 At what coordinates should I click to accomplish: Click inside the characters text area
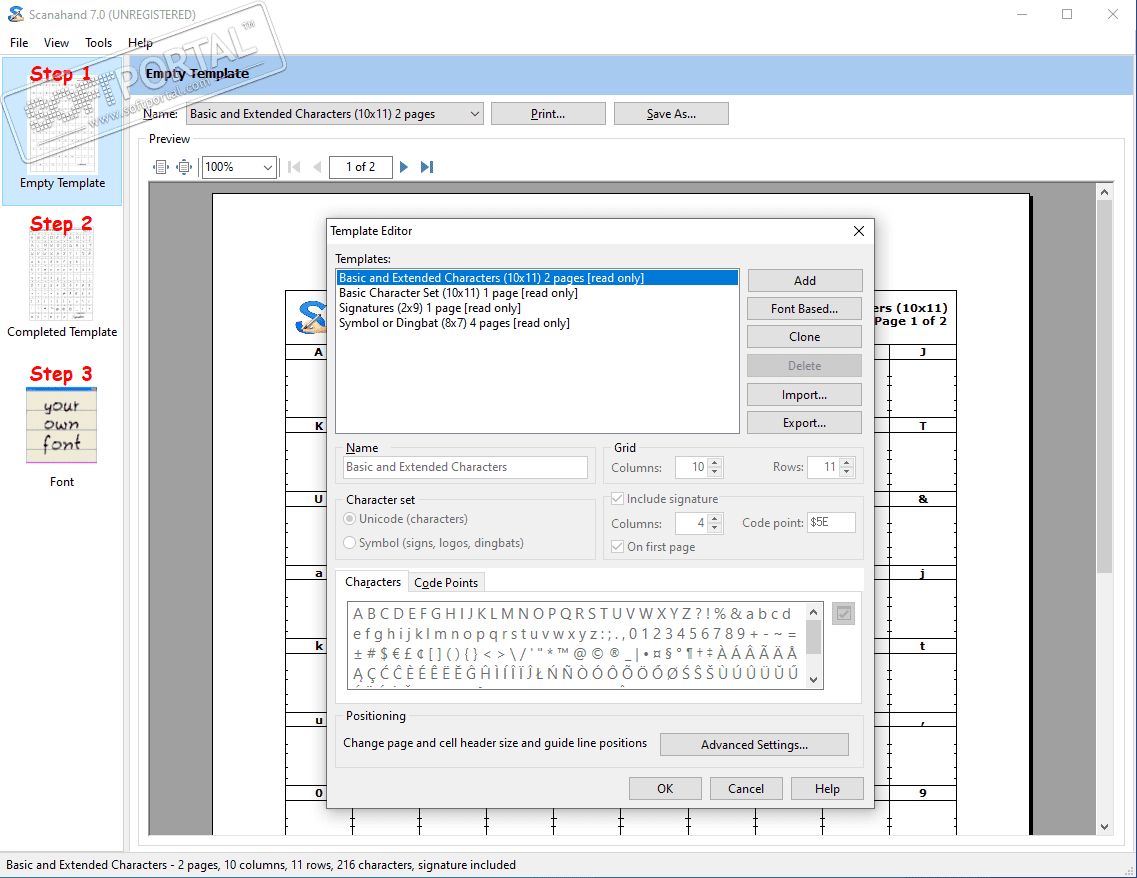[x=576, y=645]
